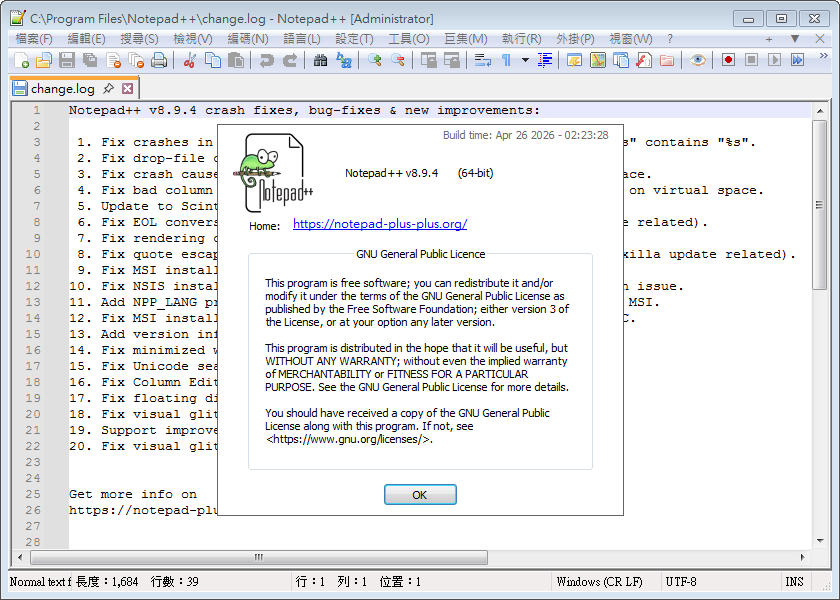Viewport: 840px width, 600px height.
Task: Click the Notepad++ chameleon logo in dialog
Action: coord(273,173)
